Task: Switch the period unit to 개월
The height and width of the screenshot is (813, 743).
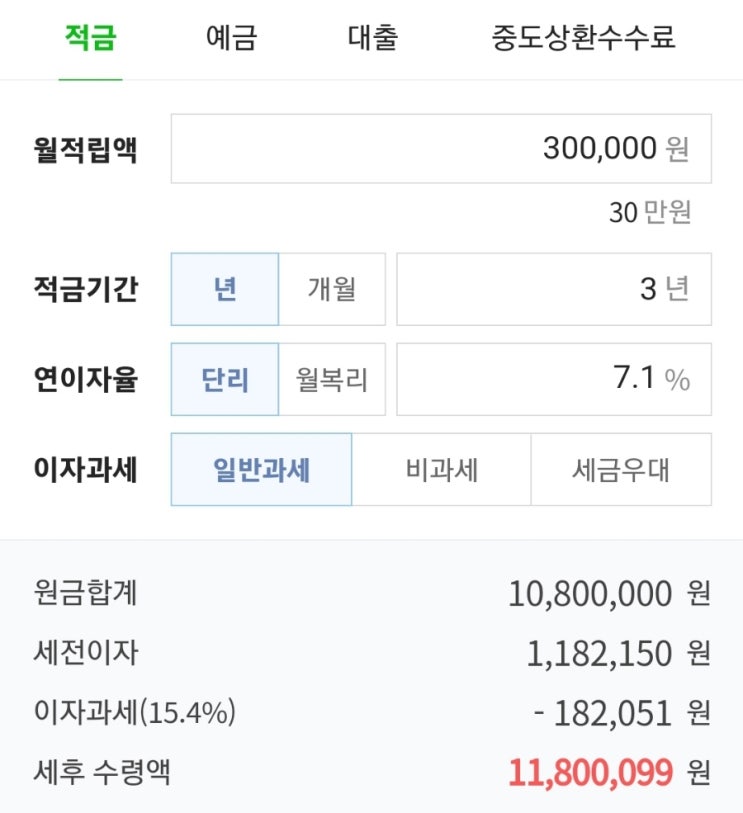Action: tap(332, 289)
